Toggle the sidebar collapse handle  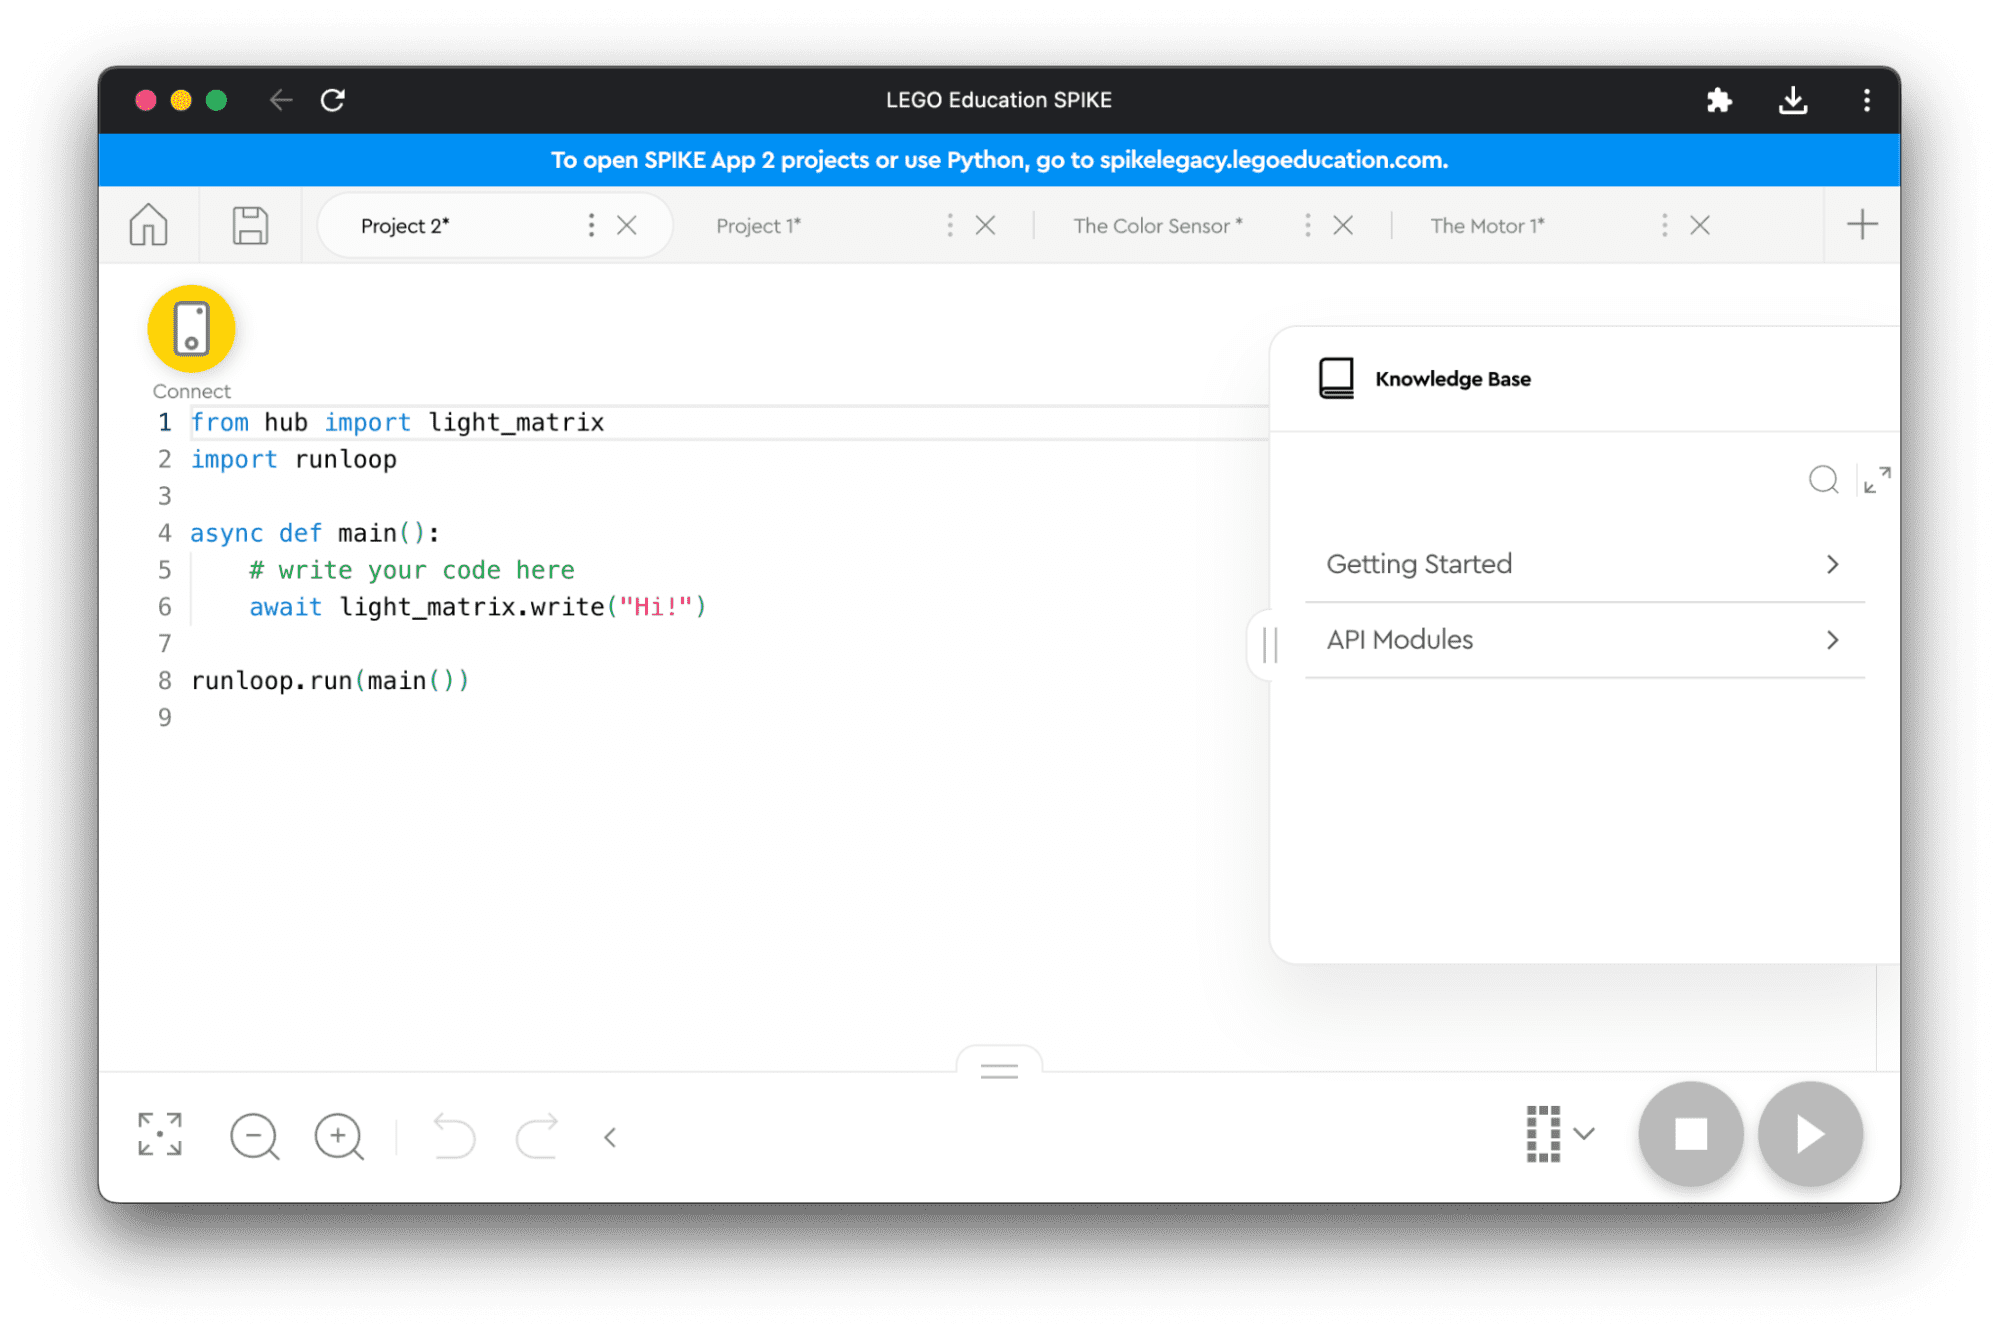[1272, 643]
